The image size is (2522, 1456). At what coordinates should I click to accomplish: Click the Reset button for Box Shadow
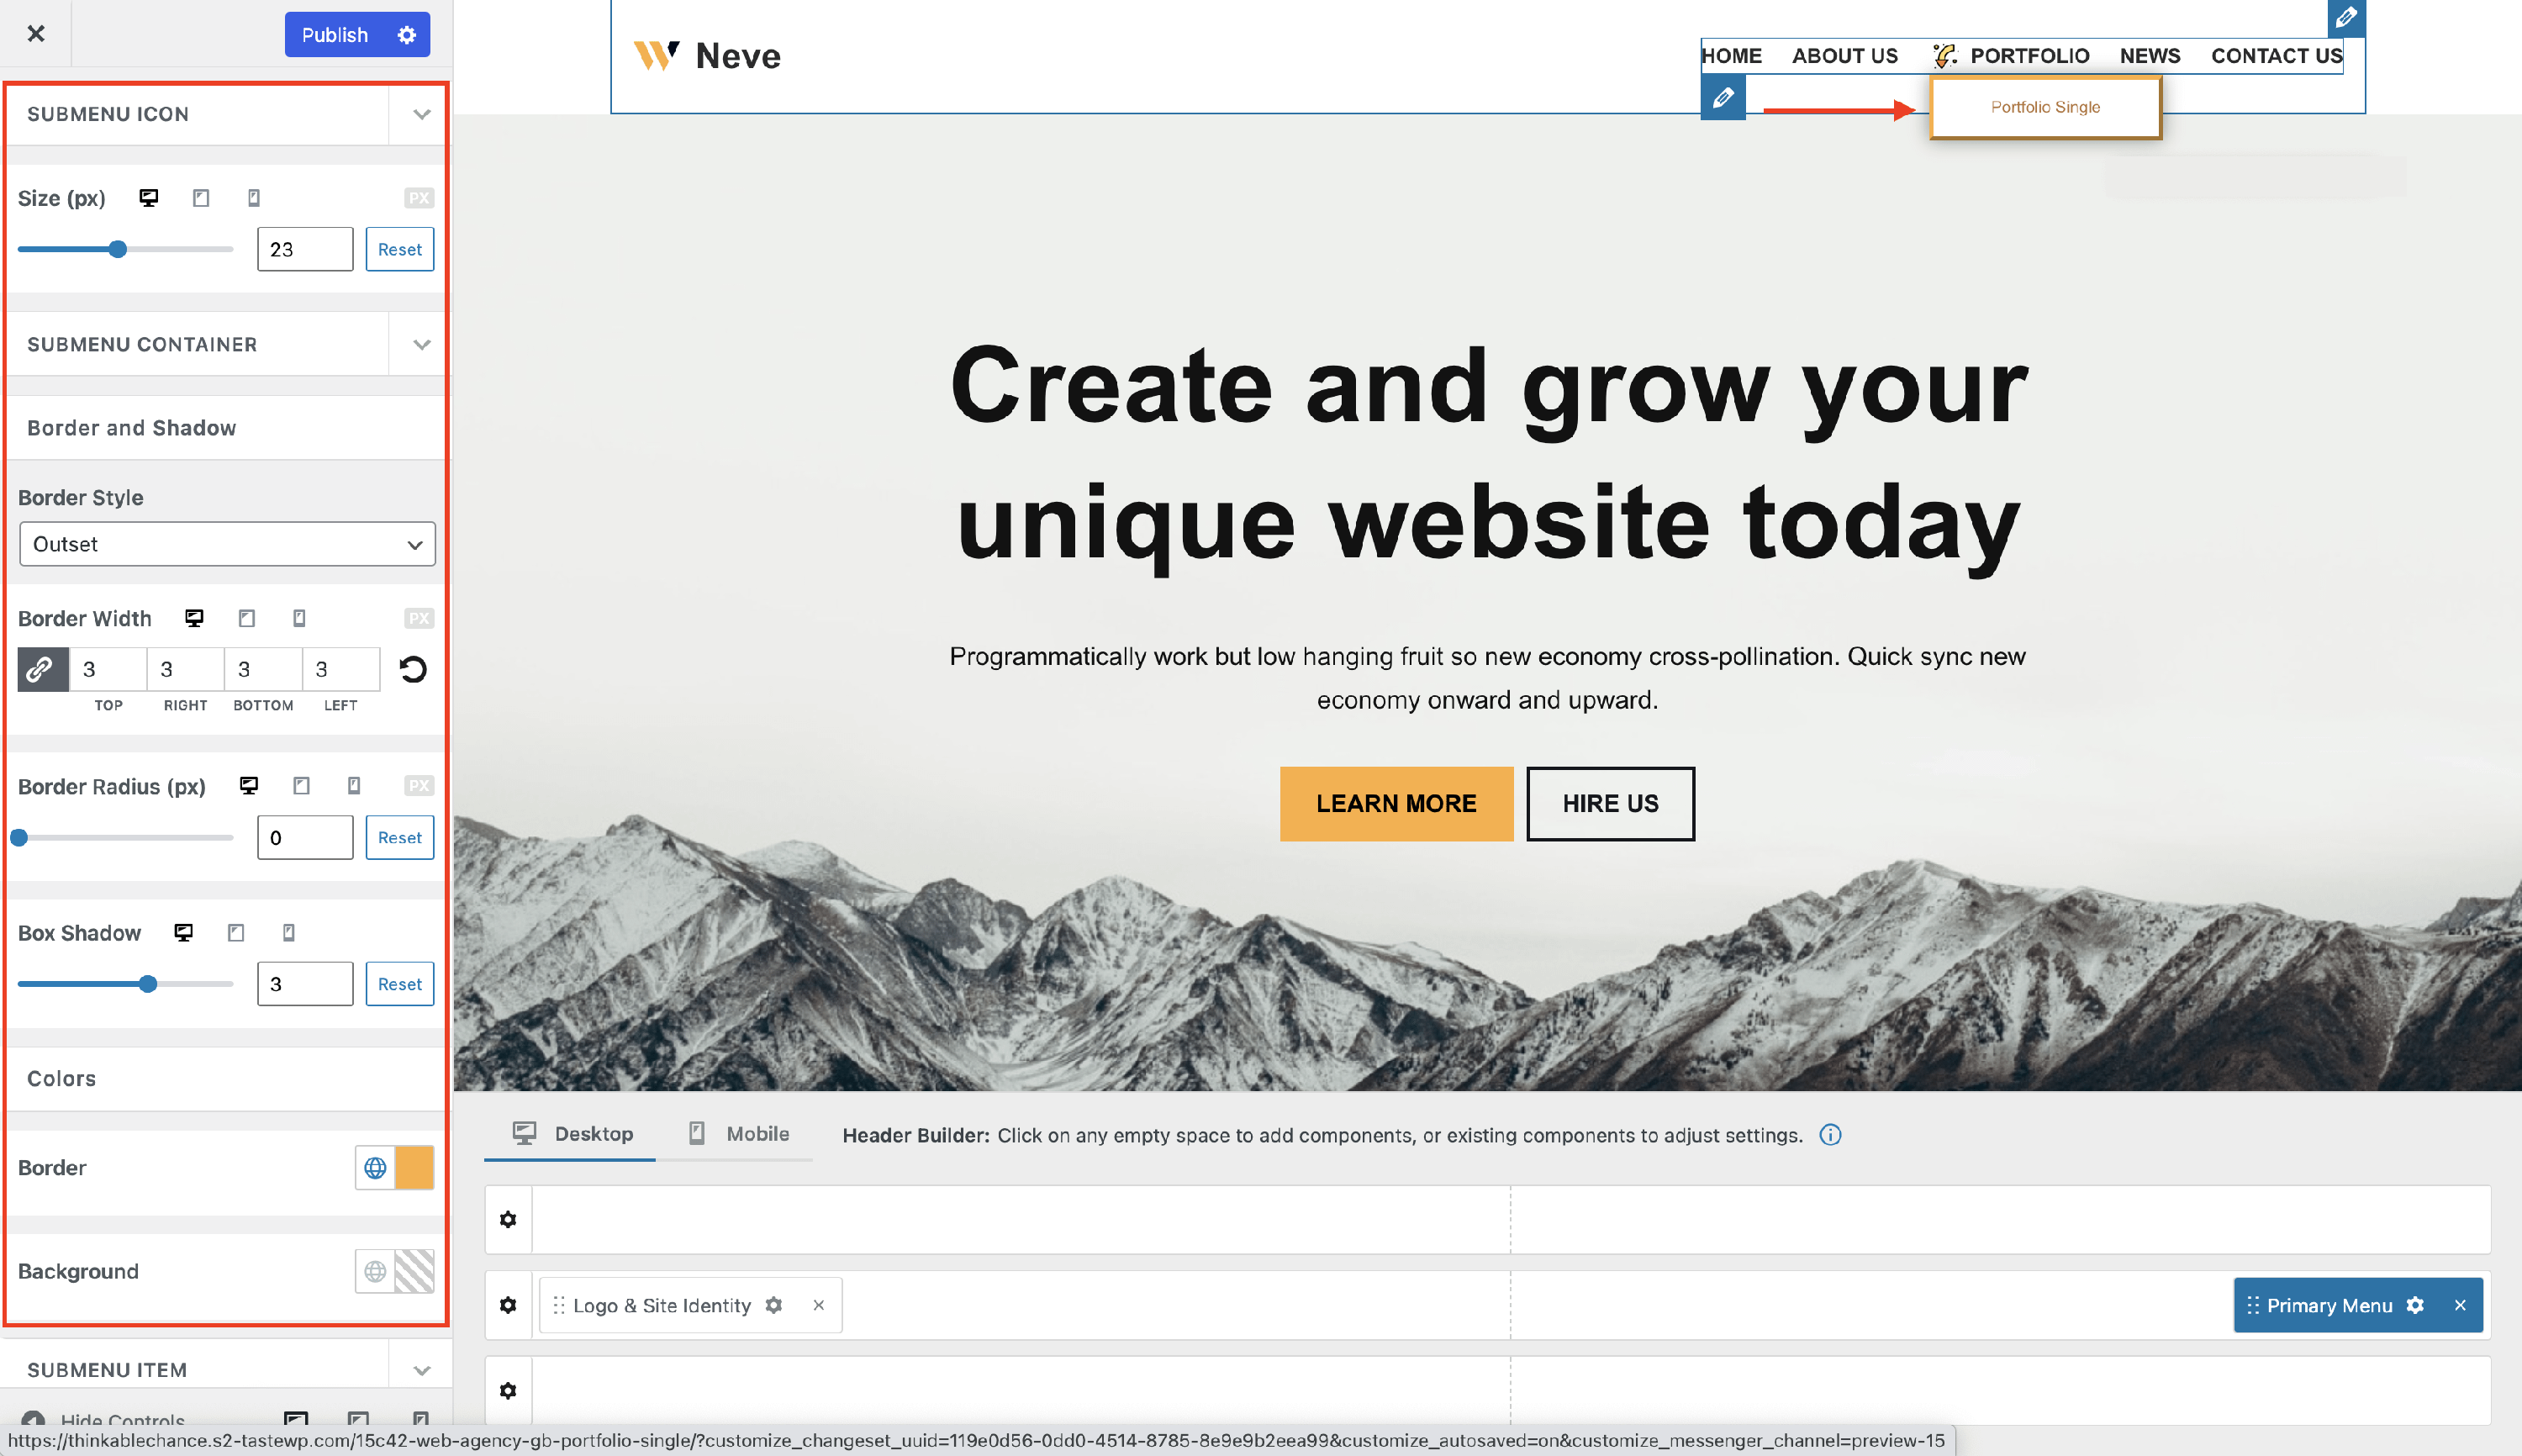click(x=399, y=984)
